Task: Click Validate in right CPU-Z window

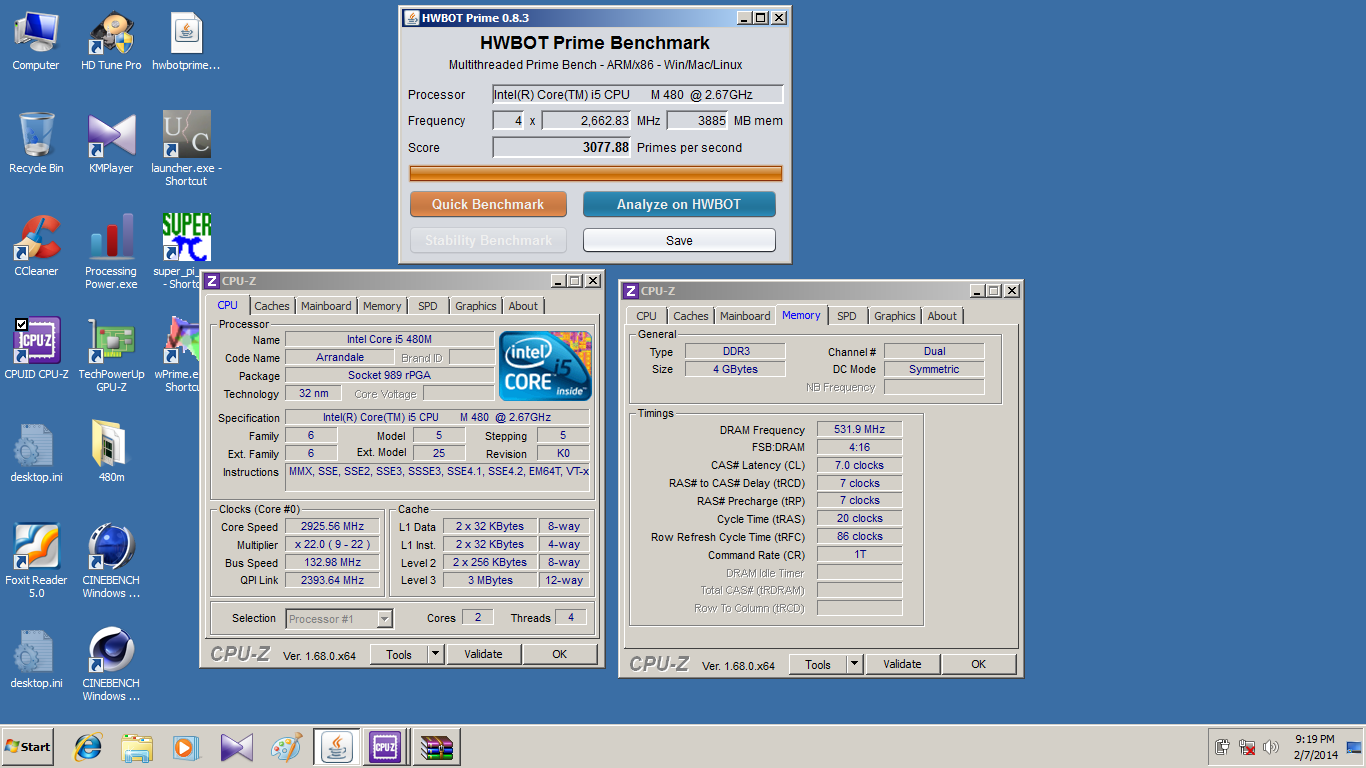Action: coord(902,664)
